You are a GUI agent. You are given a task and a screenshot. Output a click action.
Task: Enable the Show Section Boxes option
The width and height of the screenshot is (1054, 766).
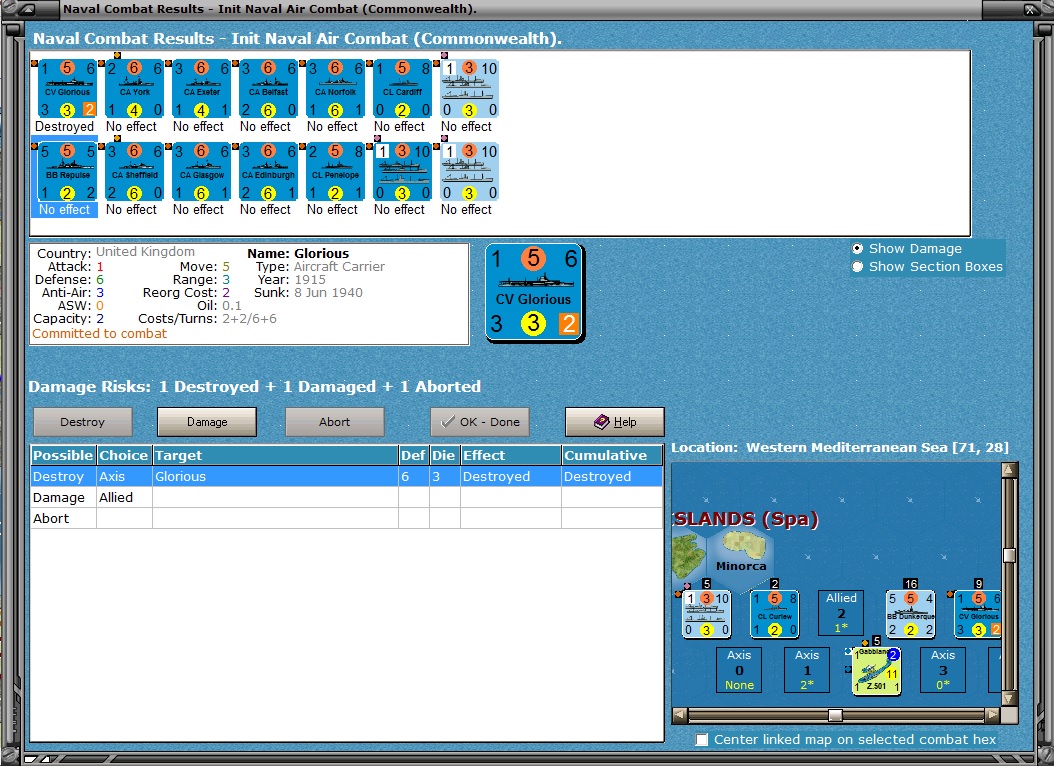[x=858, y=267]
